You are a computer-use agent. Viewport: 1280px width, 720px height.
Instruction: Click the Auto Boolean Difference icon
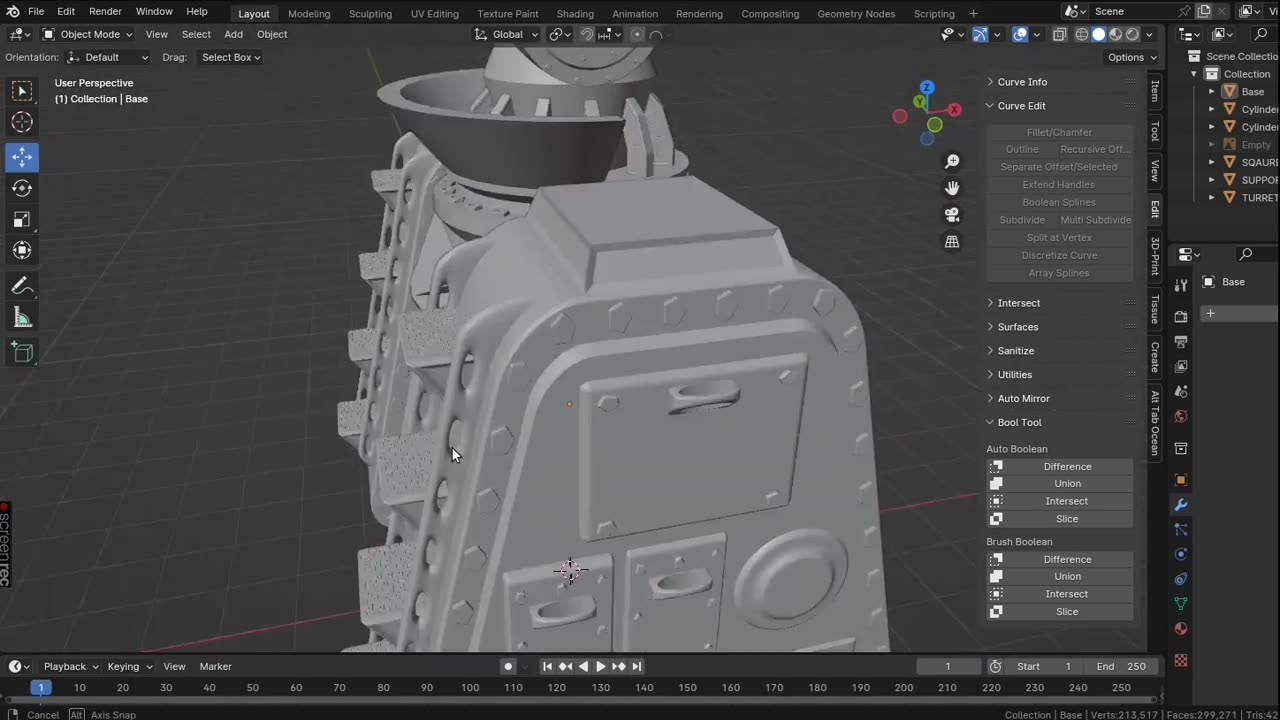pyautogui.click(x=996, y=467)
